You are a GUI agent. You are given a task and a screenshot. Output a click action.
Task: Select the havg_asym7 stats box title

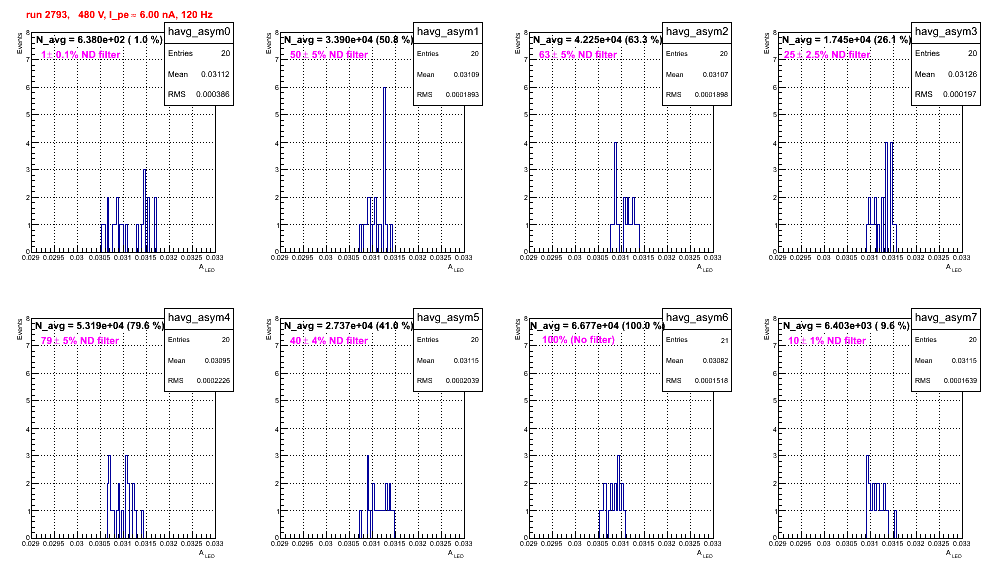(x=946, y=317)
